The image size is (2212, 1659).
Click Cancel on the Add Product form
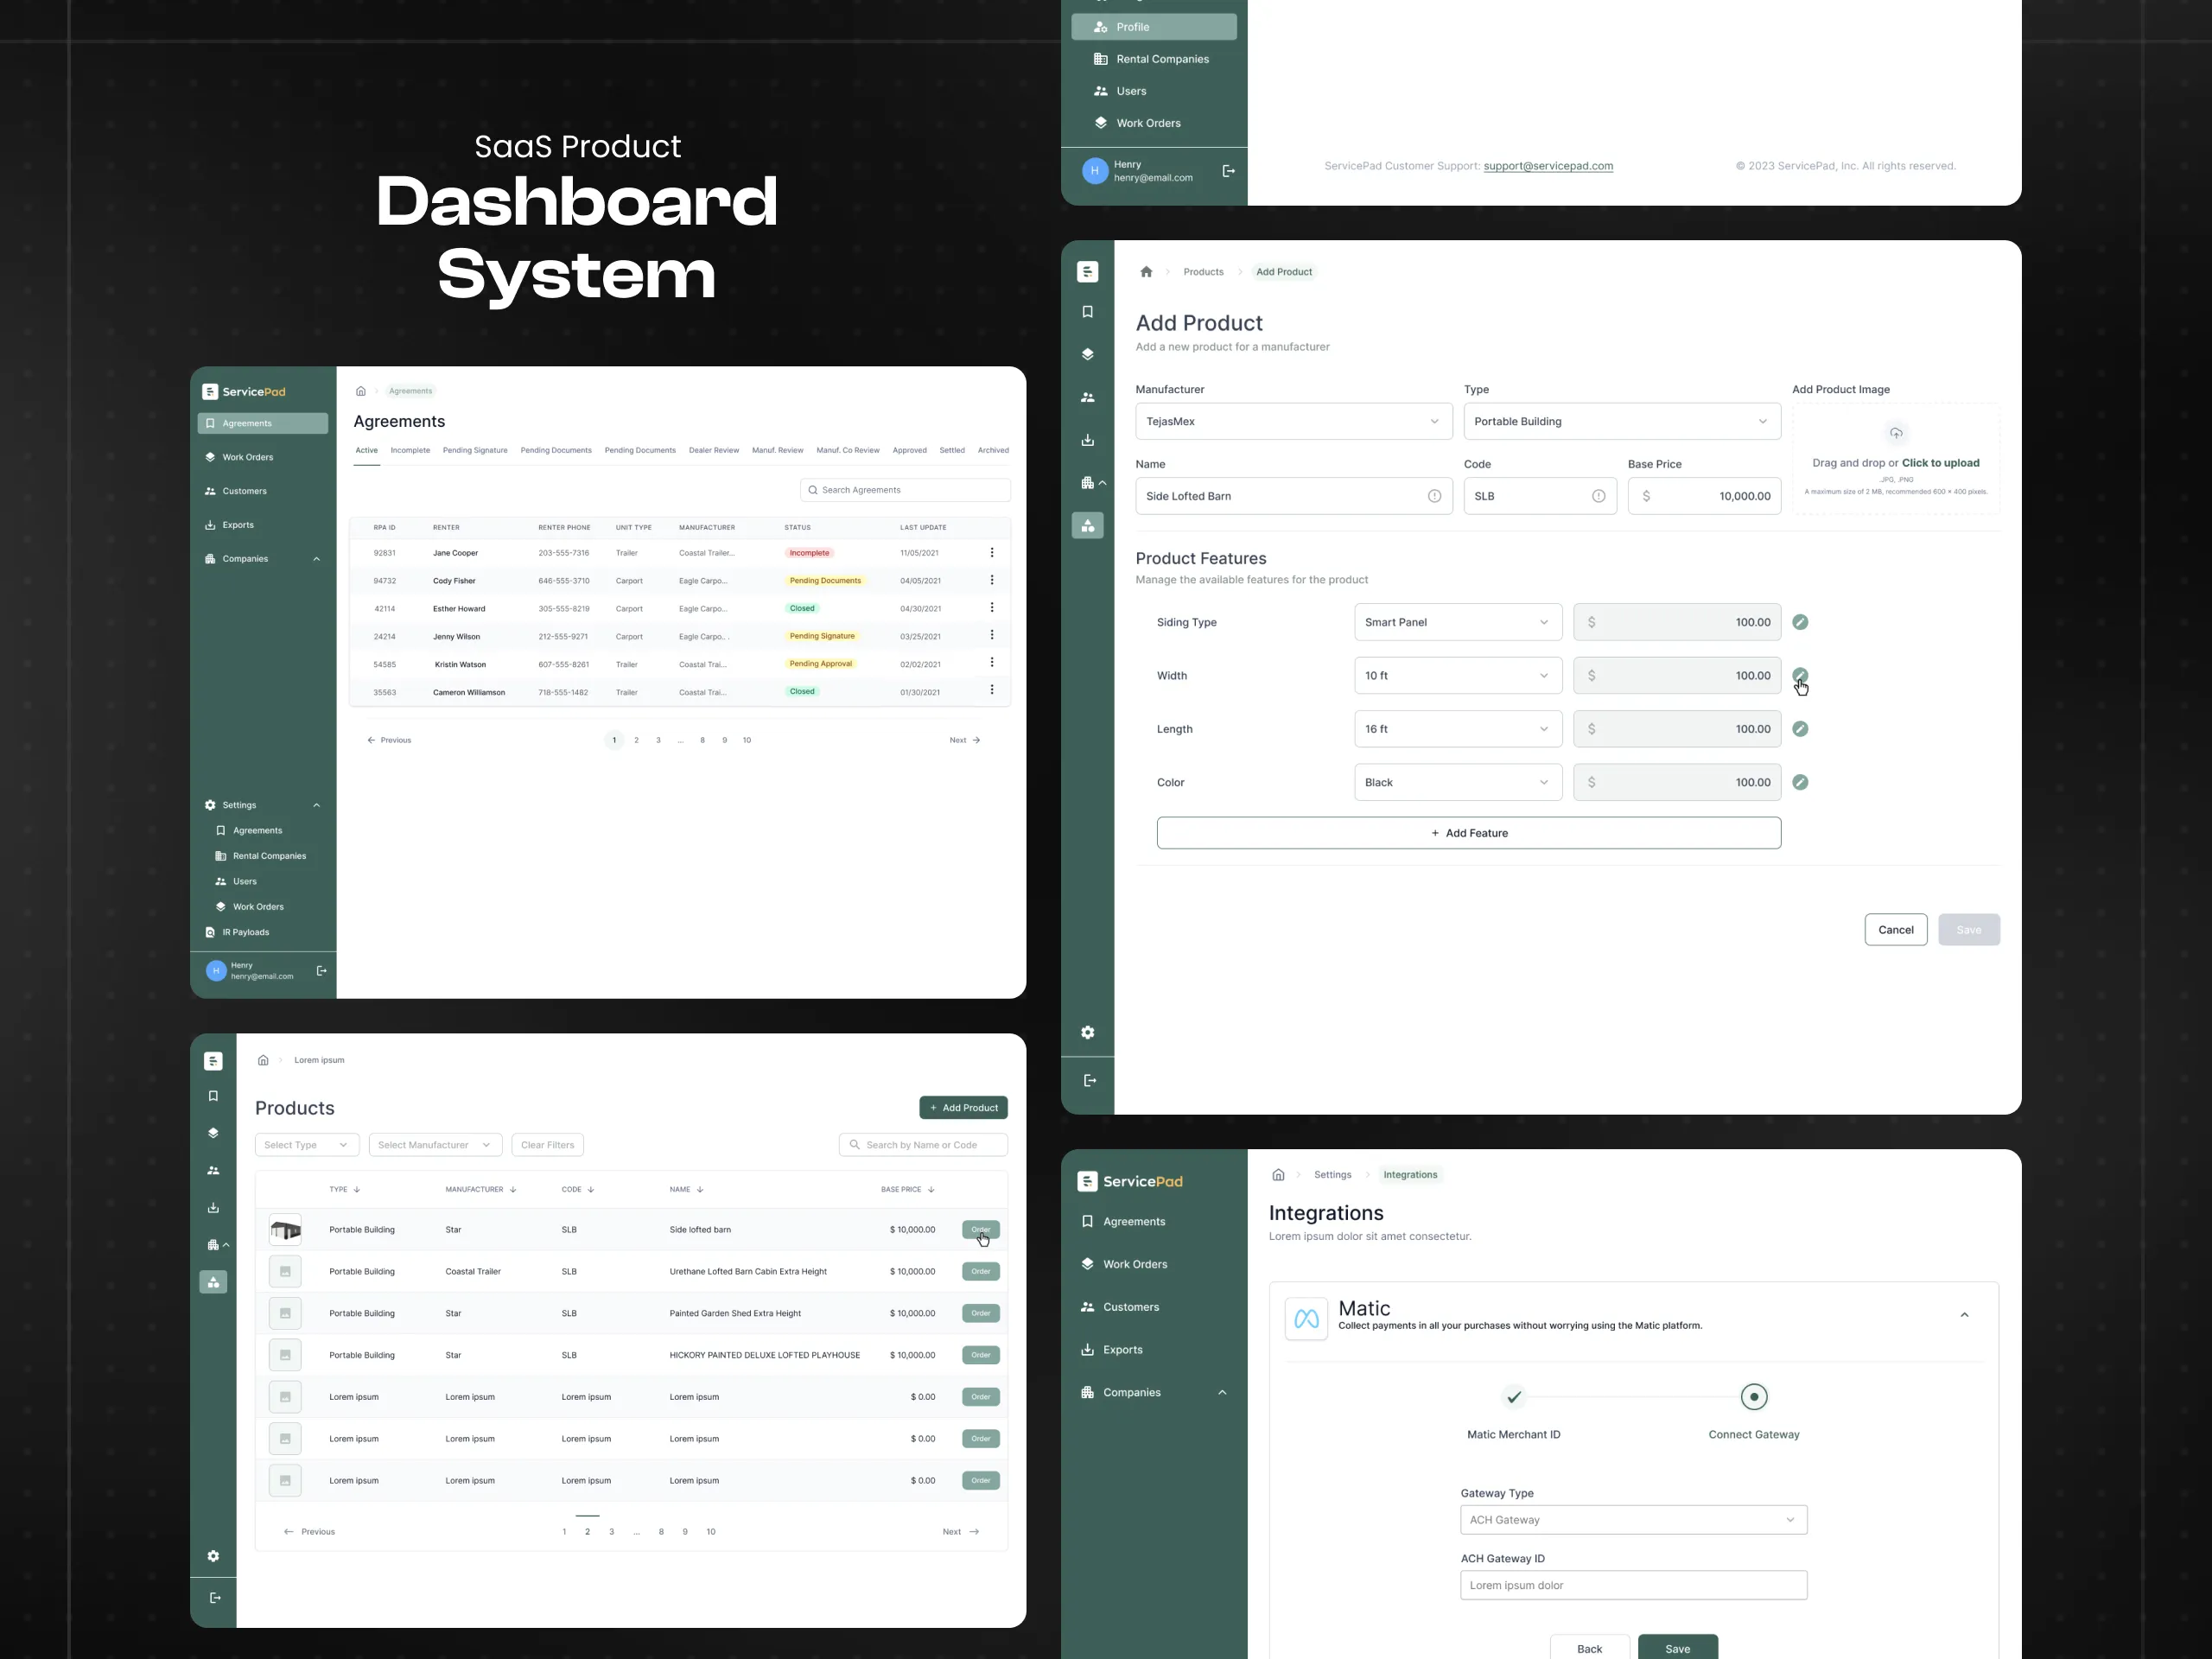pyautogui.click(x=1896, y=930)
